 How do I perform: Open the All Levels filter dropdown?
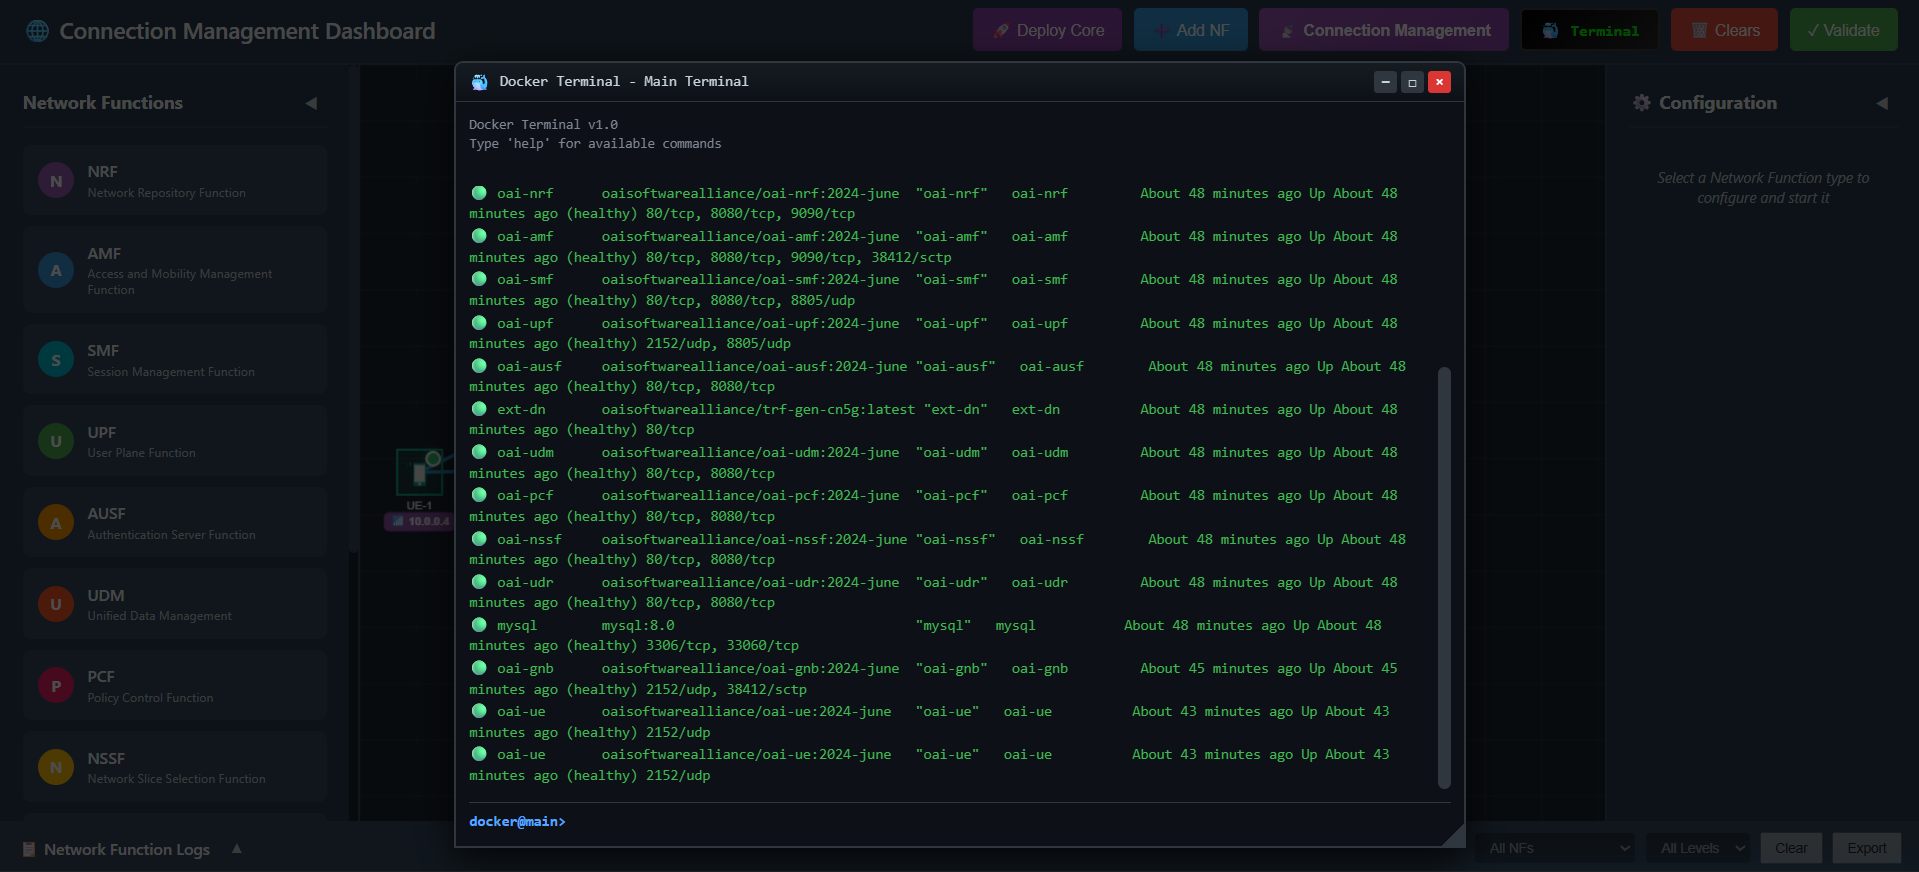coord(1699,848)
